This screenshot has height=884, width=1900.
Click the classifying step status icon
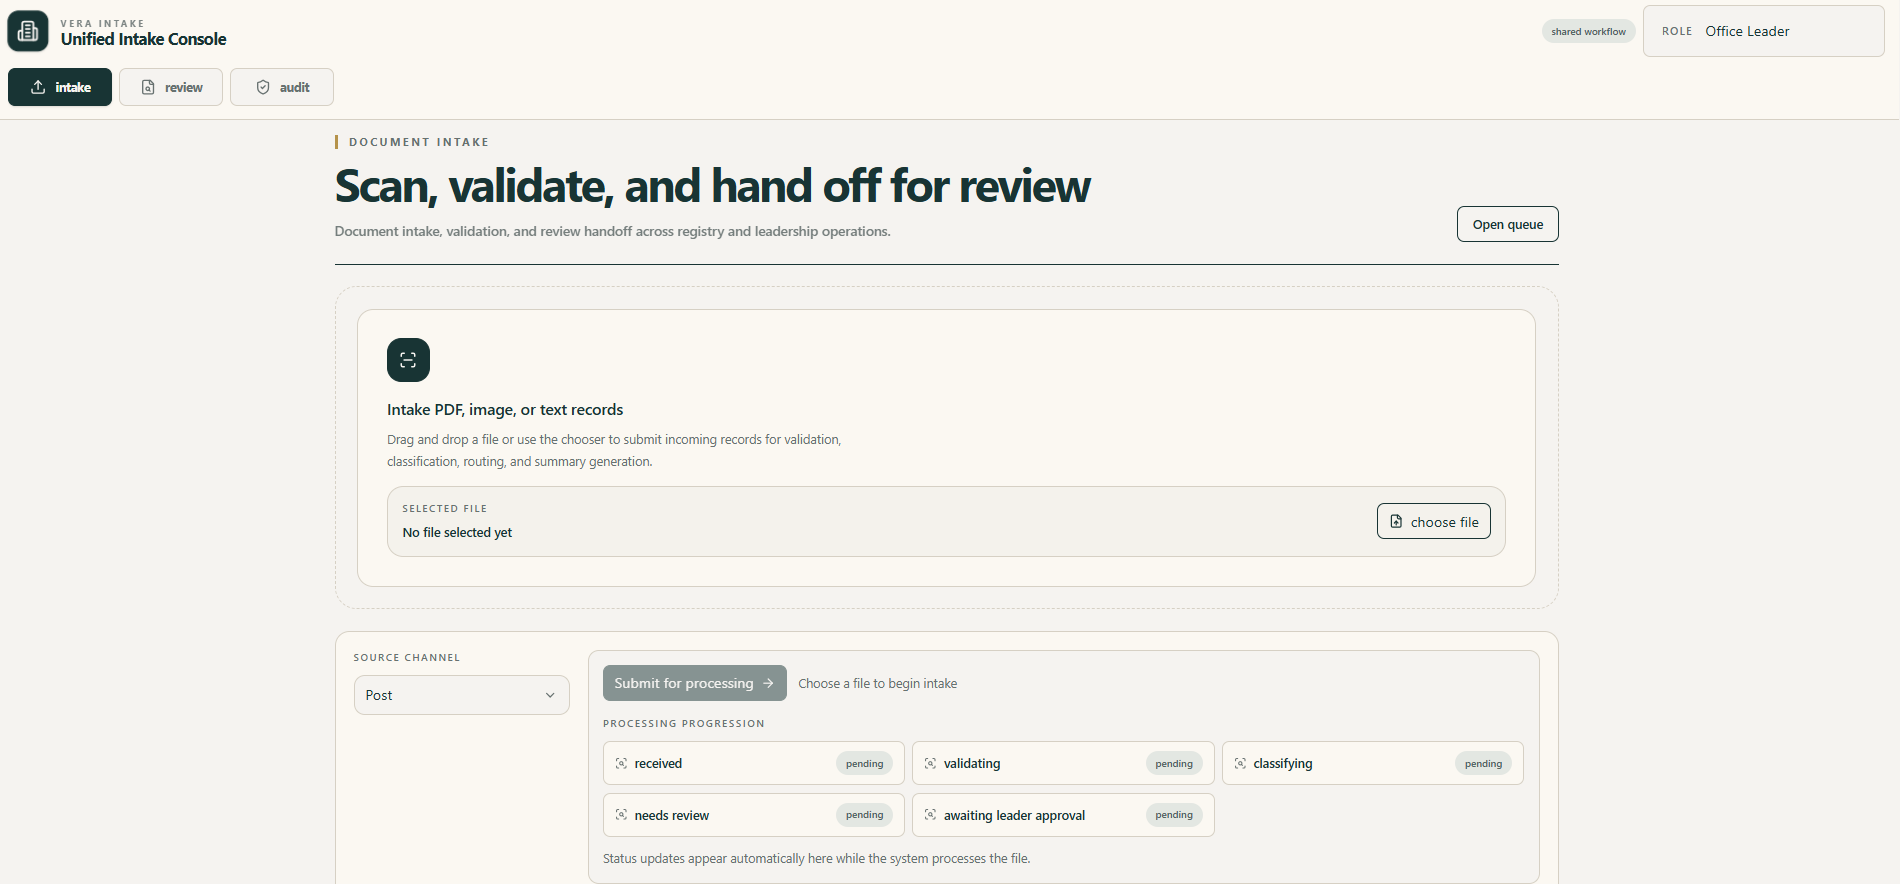click(1240, 763)
